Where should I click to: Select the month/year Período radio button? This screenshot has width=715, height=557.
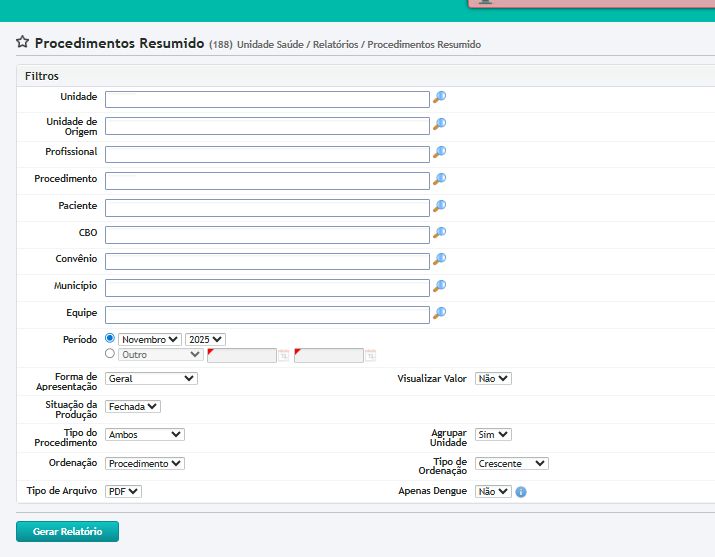[110, 339]
